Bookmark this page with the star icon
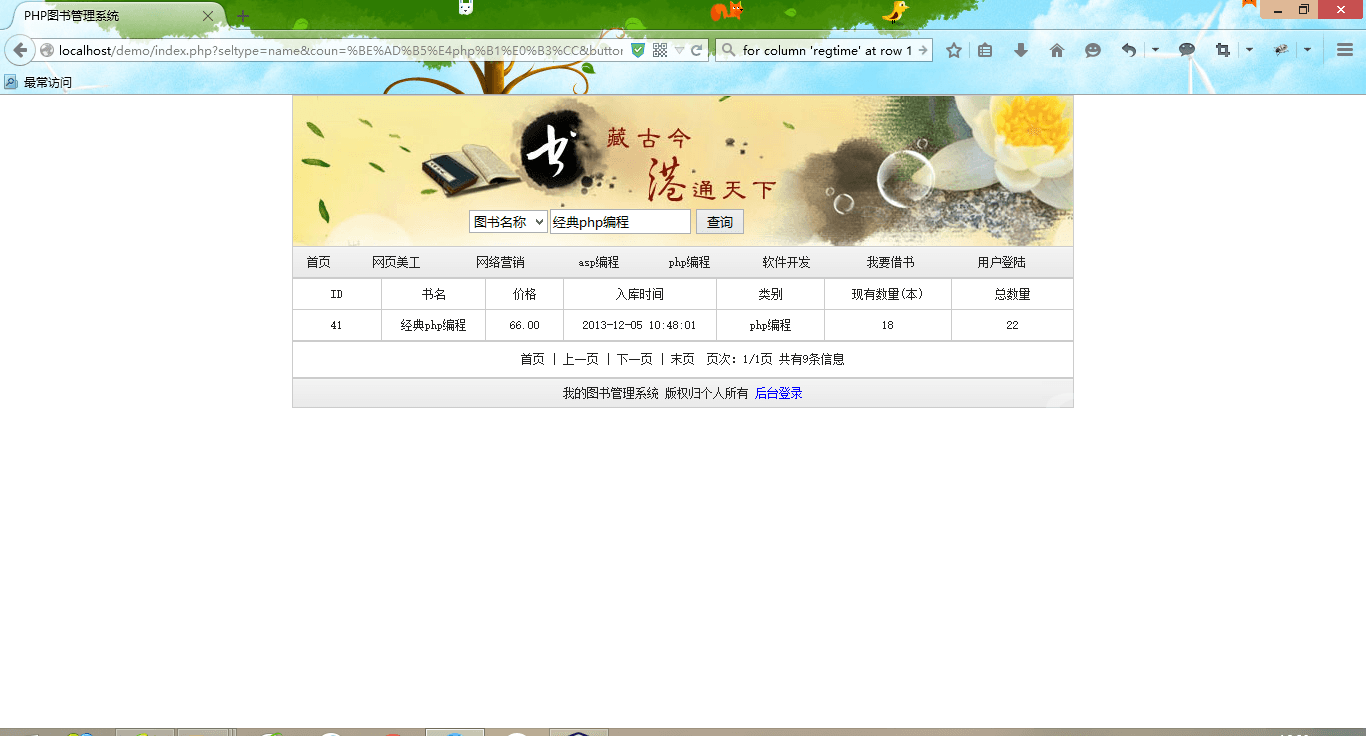The width and height of the screenshot is (1366, 736). 954,50
